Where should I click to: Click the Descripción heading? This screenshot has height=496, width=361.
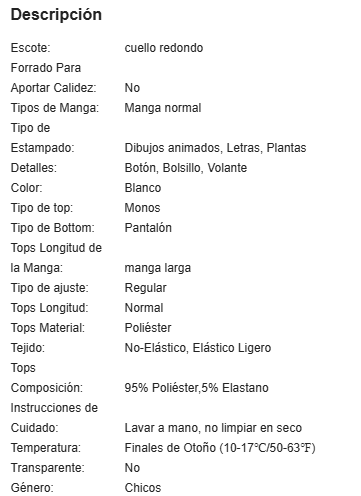point(56,15)
